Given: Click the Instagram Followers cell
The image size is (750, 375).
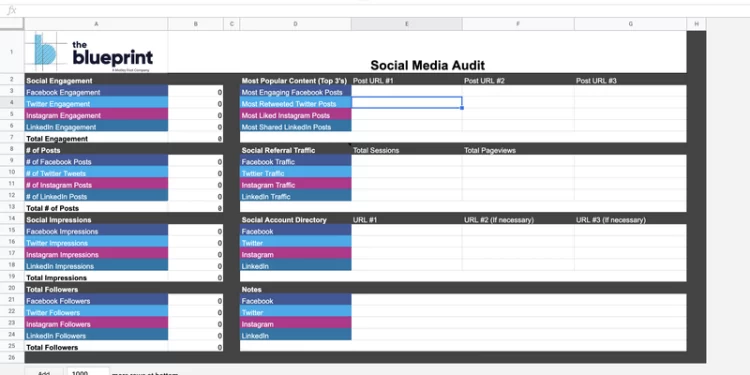Looking at the screenshot, I should click(96, 323).
